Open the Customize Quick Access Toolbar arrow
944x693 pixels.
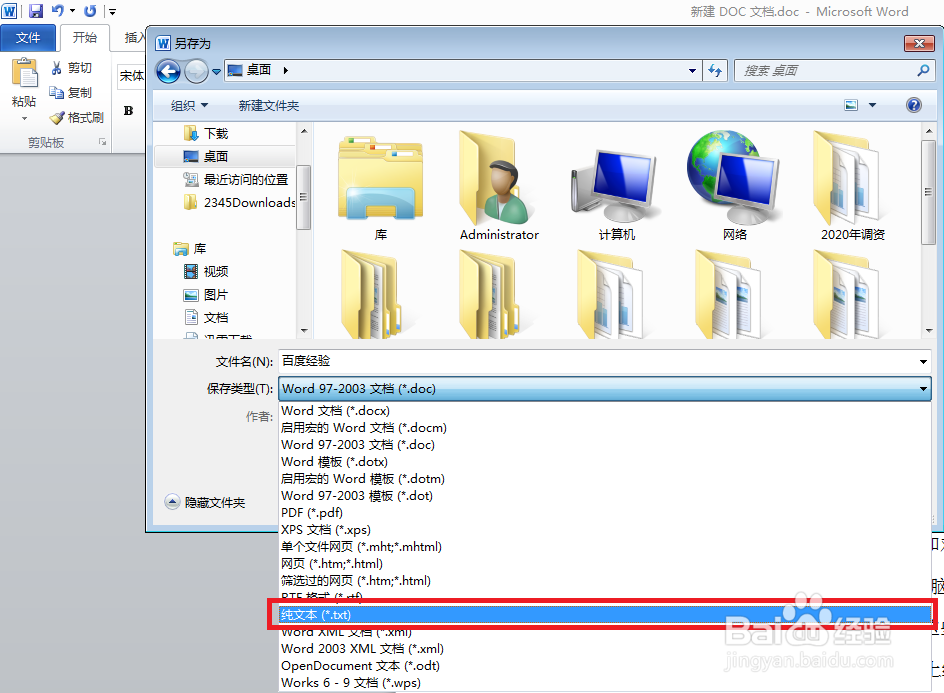112,11
